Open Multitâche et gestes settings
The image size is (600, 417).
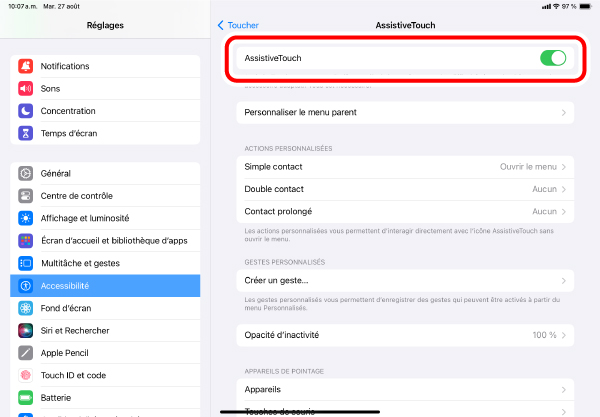coord(105,263)
